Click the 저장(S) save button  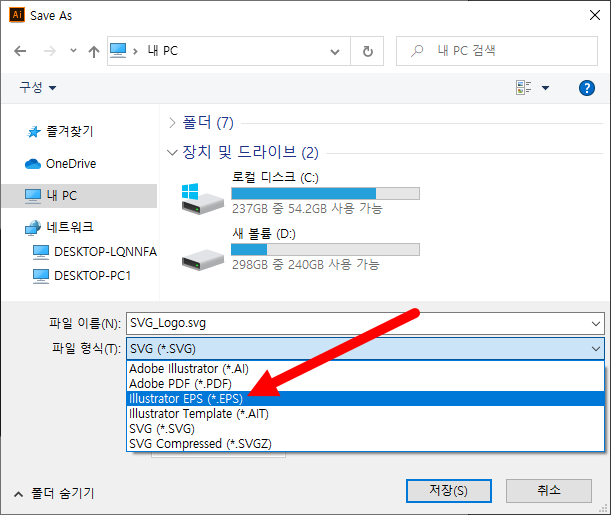click(449, 491)
